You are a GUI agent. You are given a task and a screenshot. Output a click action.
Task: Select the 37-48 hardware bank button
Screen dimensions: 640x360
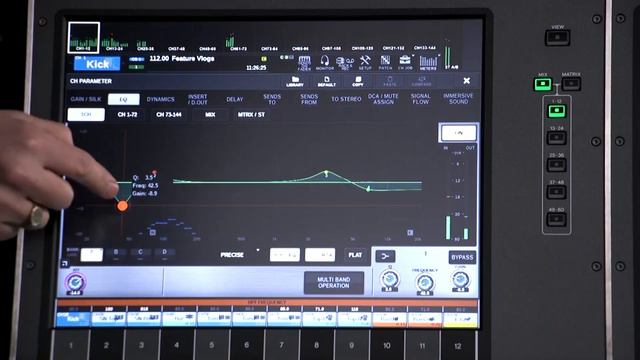click(557, 191)
